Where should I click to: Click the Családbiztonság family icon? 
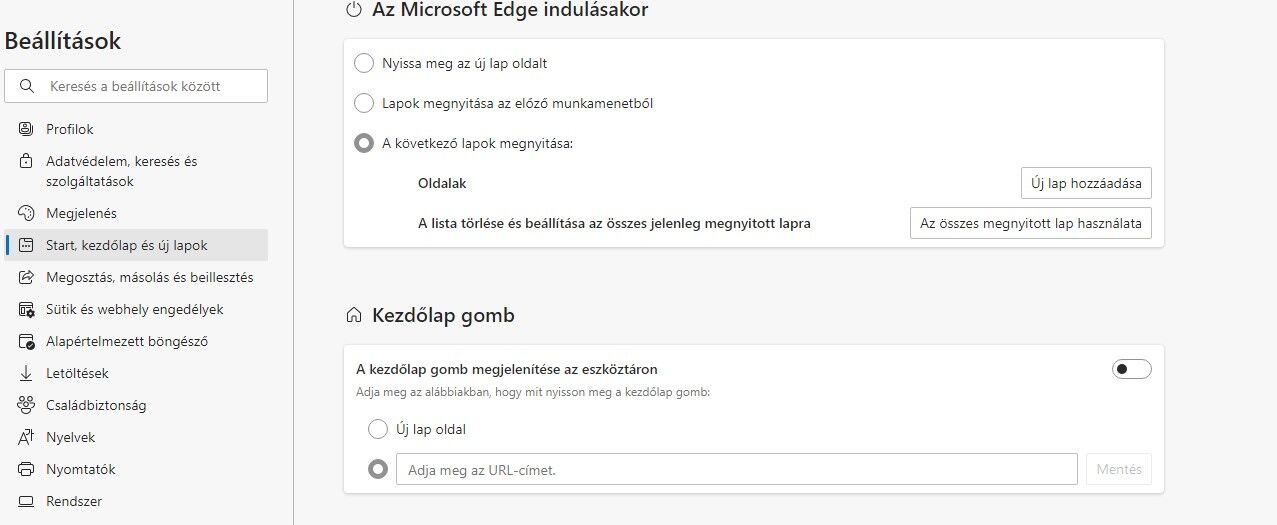(27, 405)
